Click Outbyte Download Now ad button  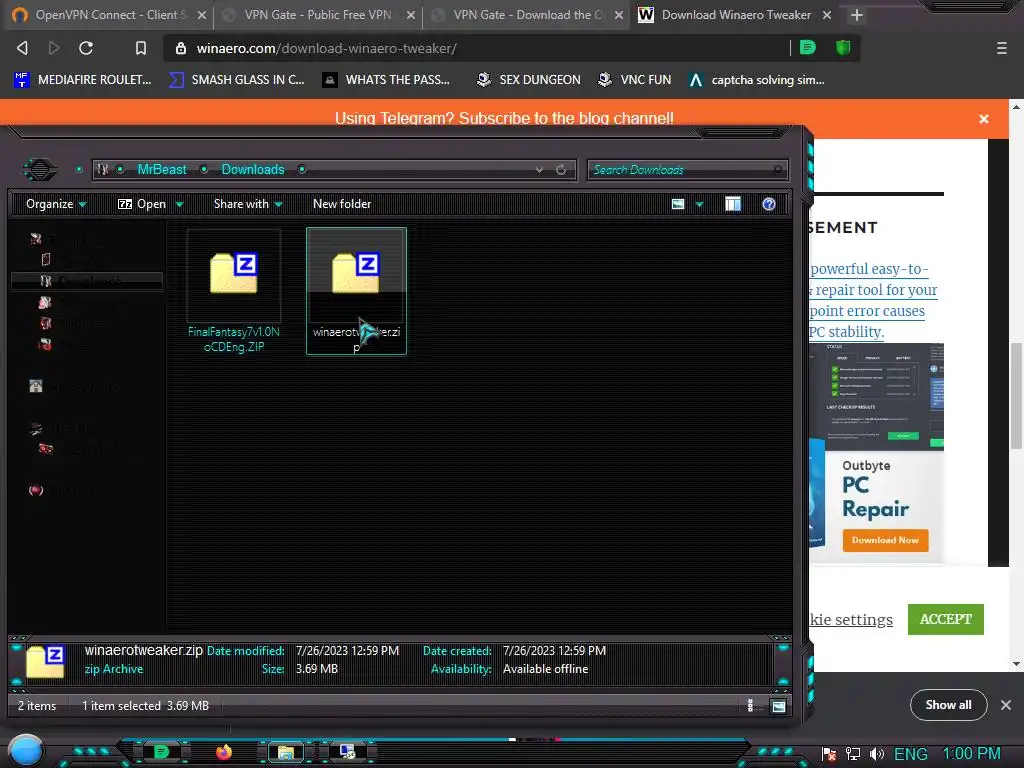pyautogui.click(x=885, y=540)
